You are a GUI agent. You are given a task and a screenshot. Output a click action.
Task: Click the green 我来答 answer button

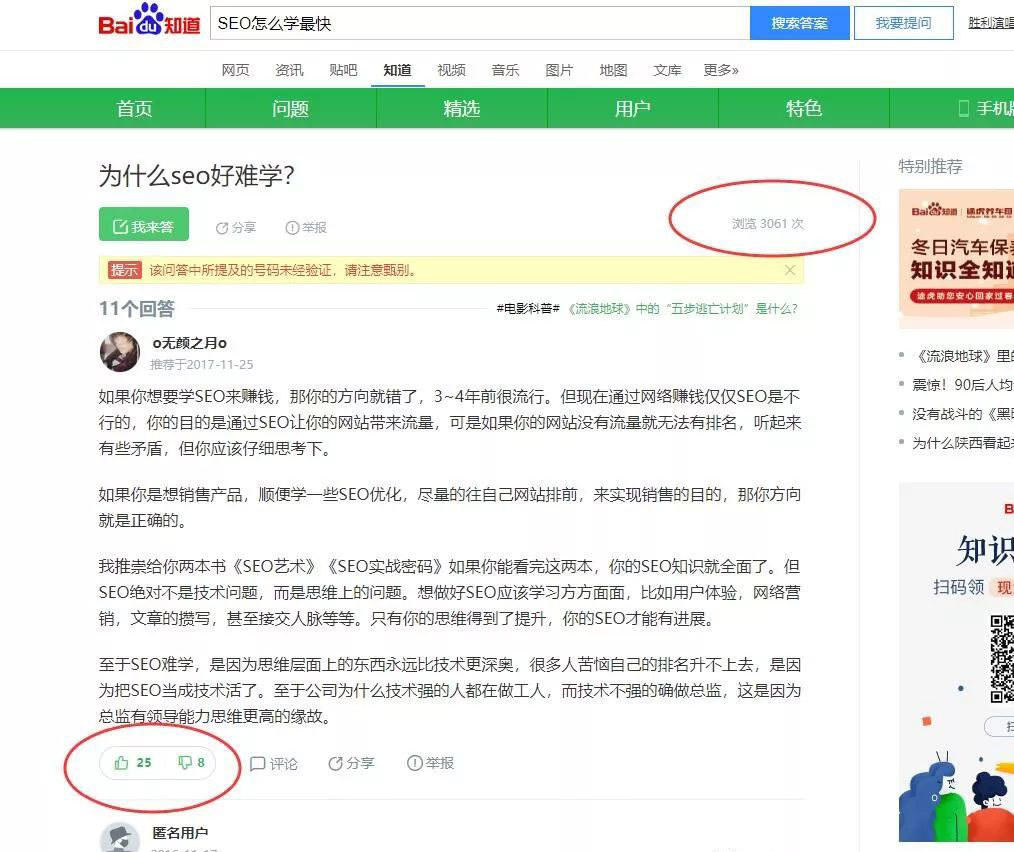[143, 226]
